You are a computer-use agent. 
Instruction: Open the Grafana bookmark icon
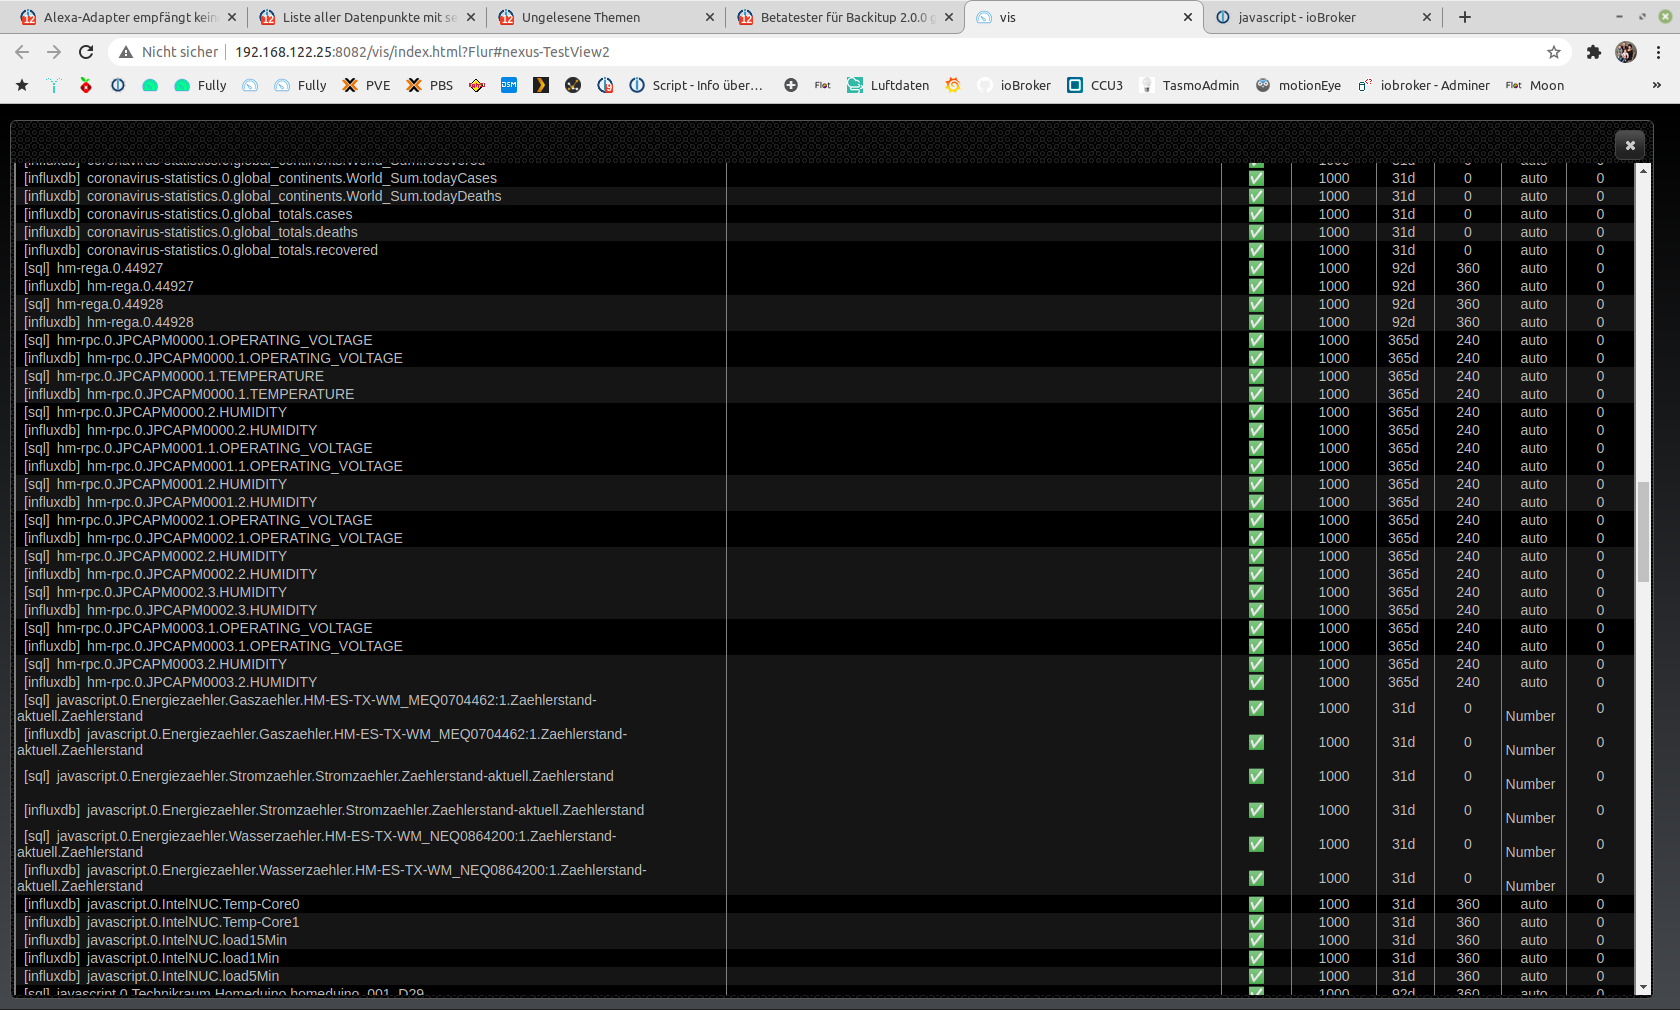point(953,85)
